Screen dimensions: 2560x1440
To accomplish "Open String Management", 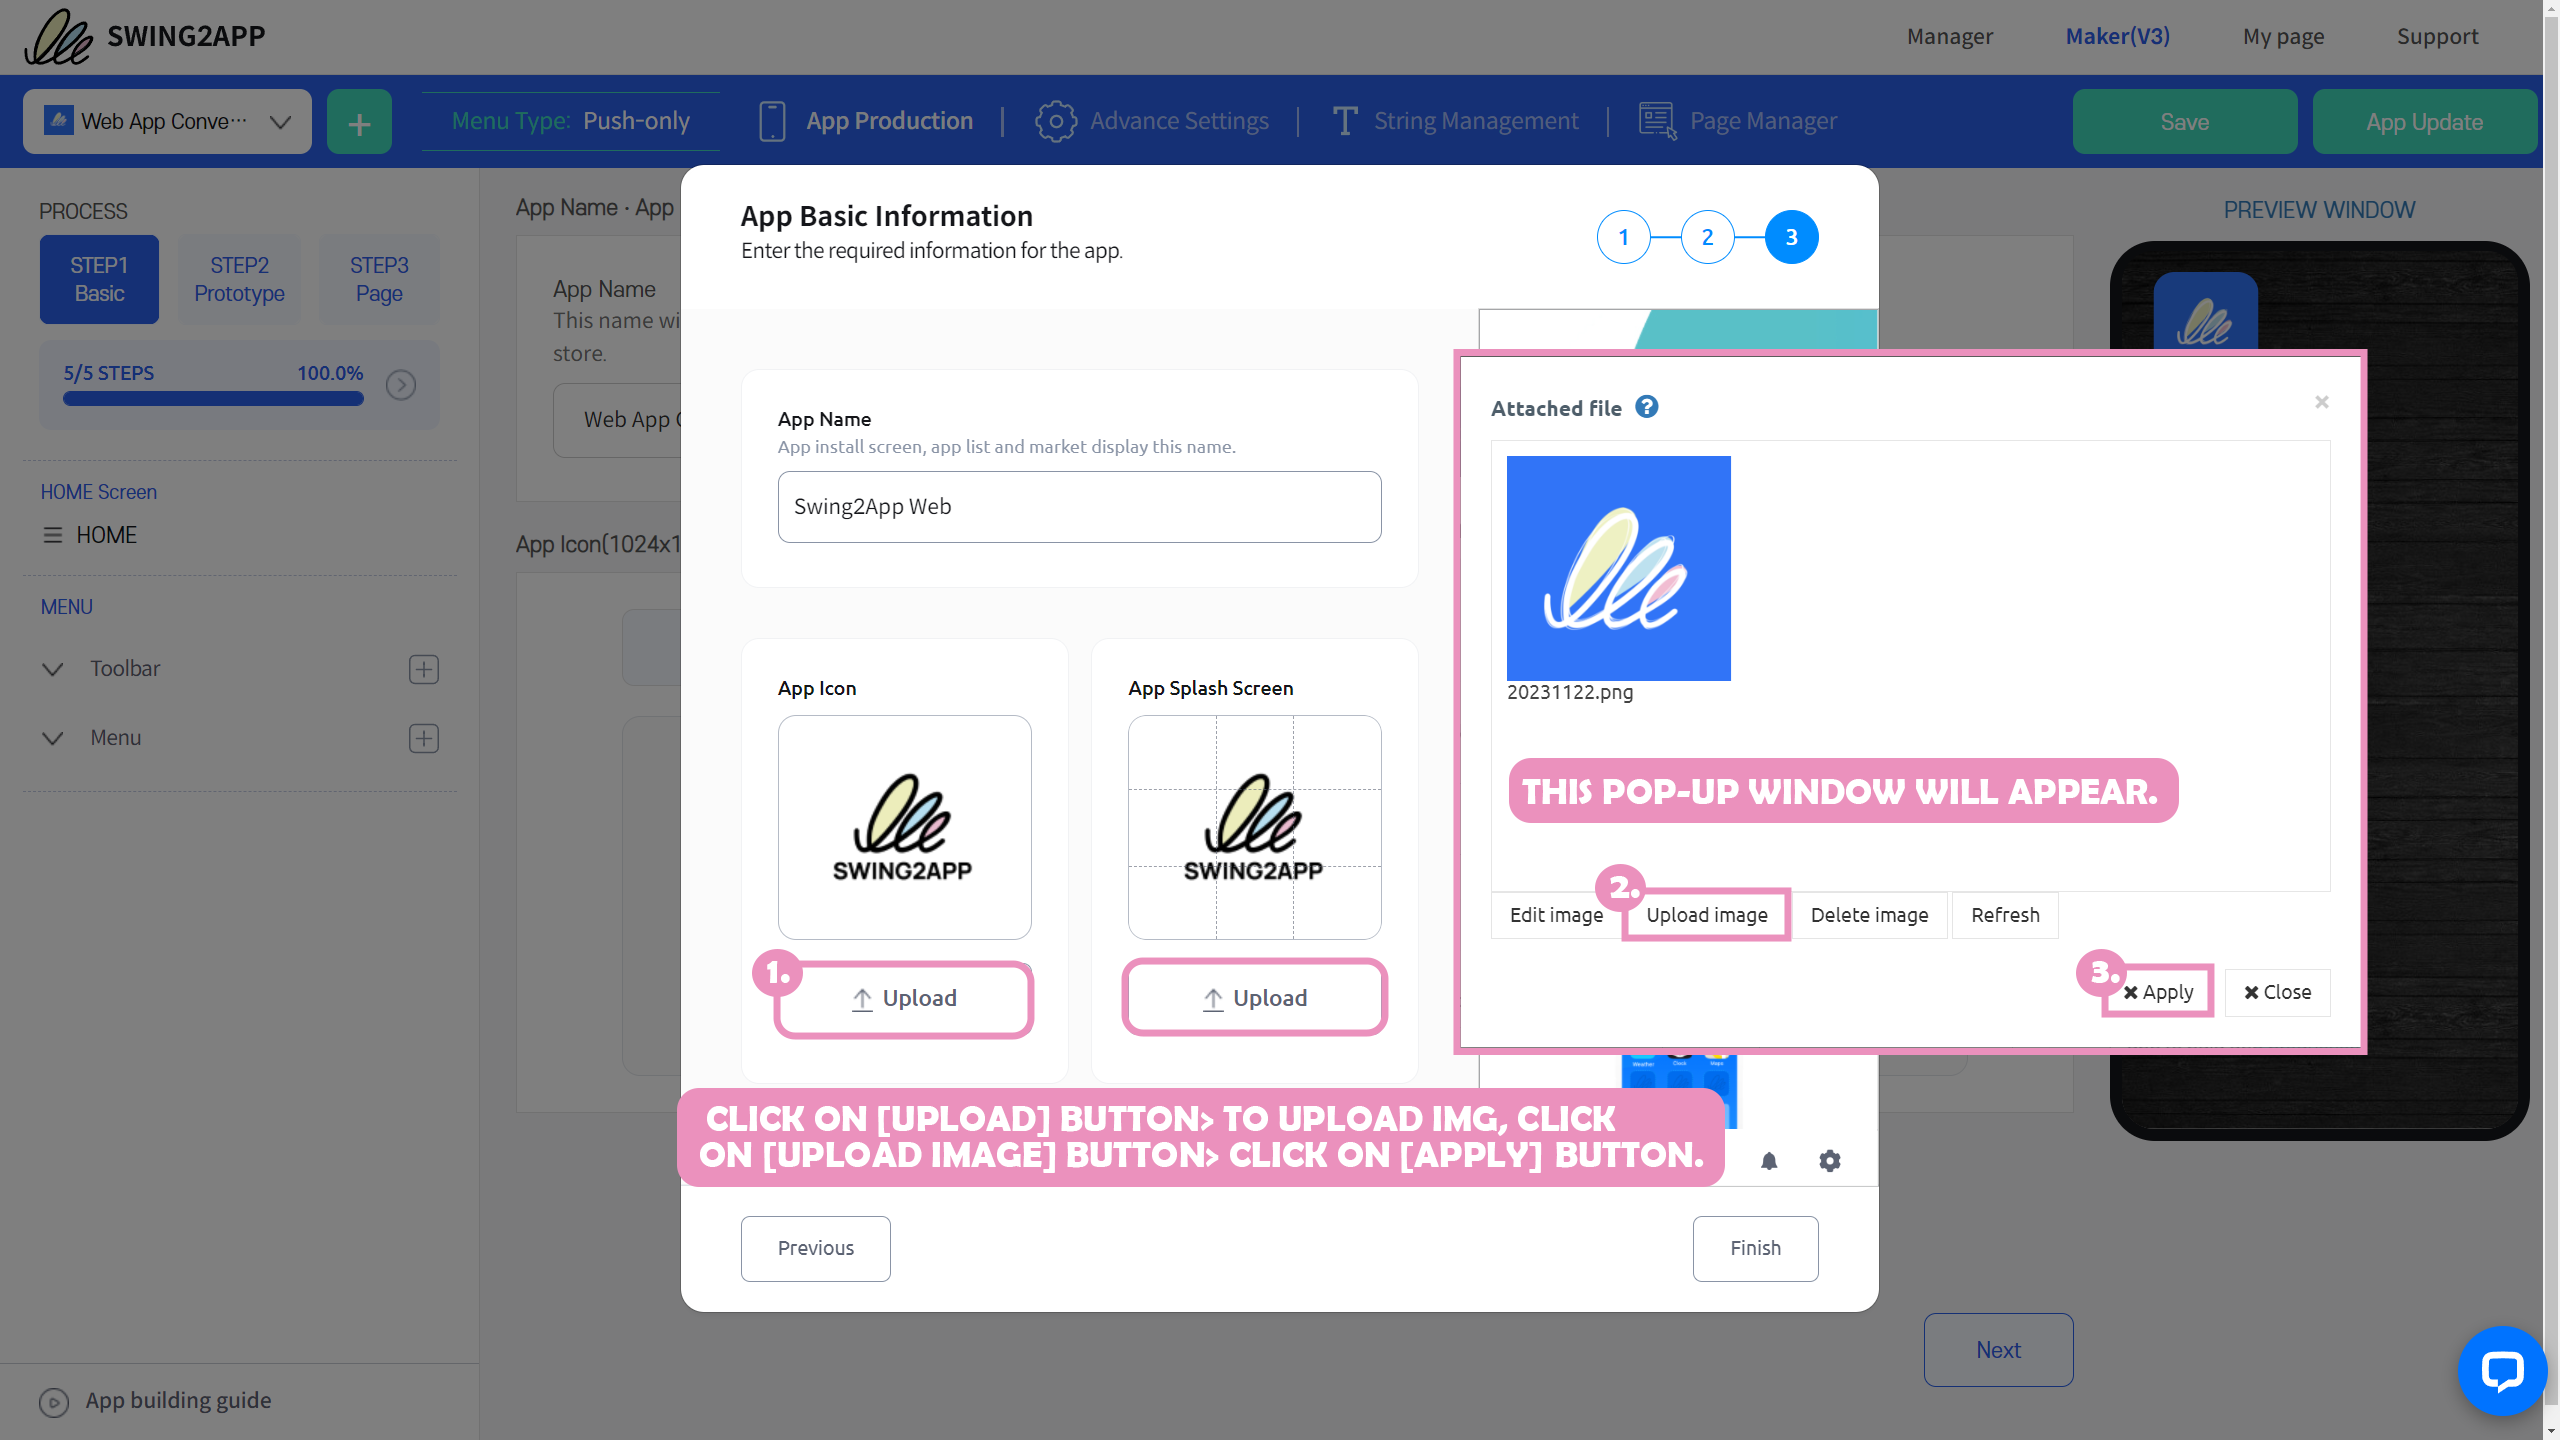I will pyautogui.click(x=1455, y=121).
